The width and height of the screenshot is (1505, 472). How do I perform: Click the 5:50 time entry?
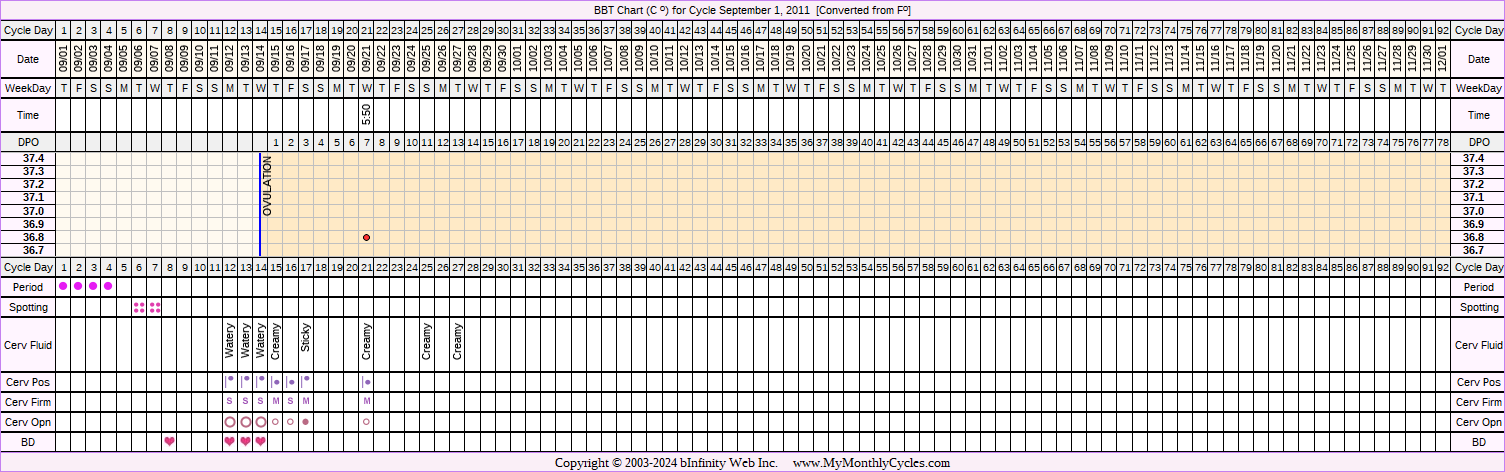click(x=367, y=116)
